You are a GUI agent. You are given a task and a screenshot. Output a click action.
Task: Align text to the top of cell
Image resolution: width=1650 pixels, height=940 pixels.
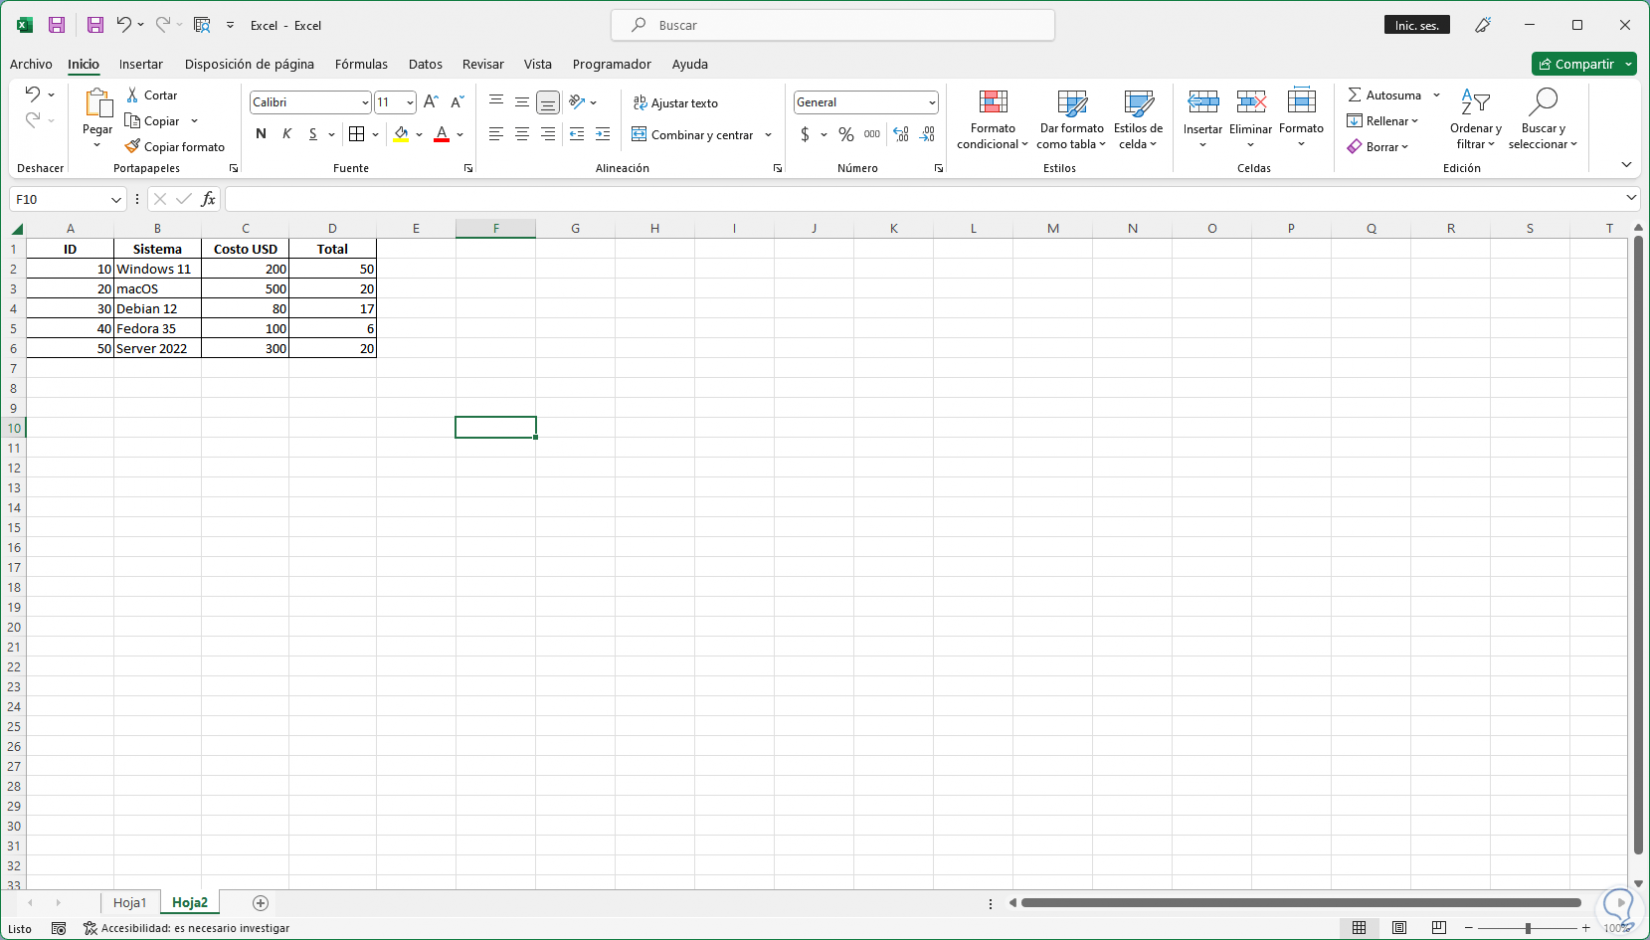tap(496, 101)
